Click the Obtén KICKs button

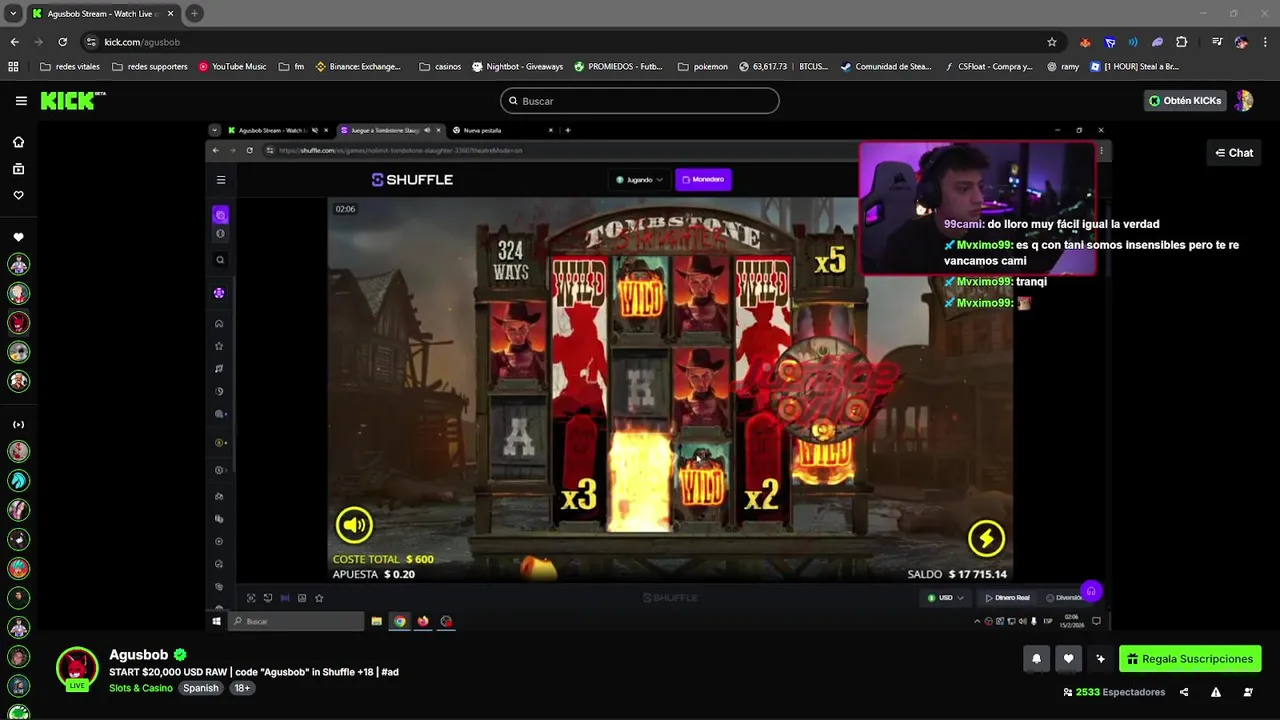pyautogui.click(x=1185, y=100)
